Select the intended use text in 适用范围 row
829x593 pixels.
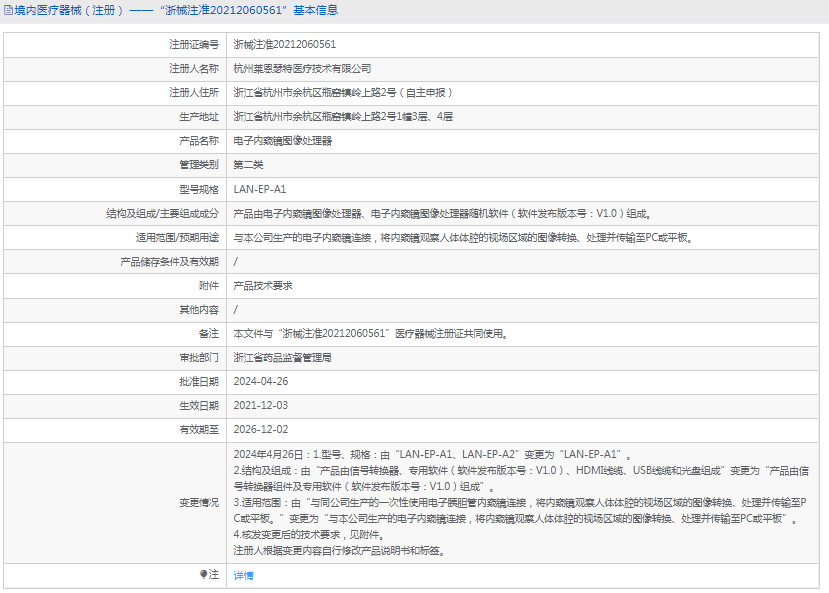coord(463,238)
